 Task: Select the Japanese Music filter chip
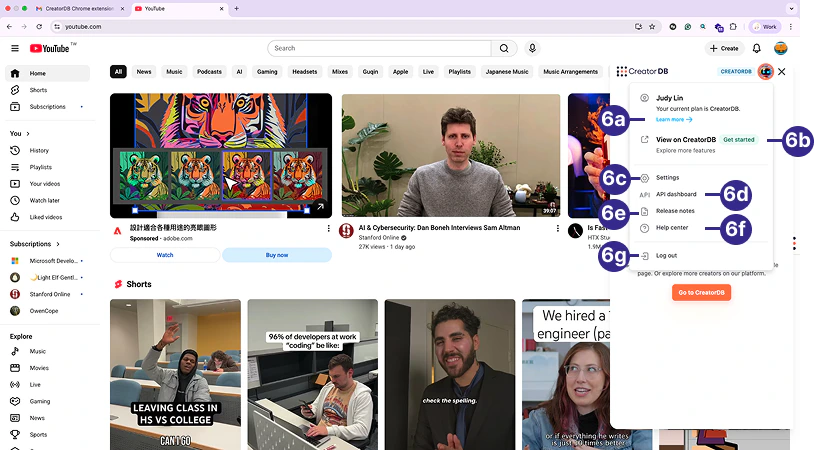click(507, 72)
